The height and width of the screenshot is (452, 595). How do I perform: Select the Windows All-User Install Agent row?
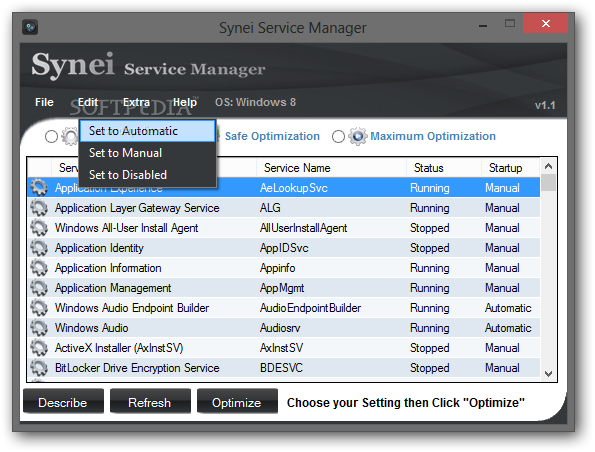click(x=284, y=228)
